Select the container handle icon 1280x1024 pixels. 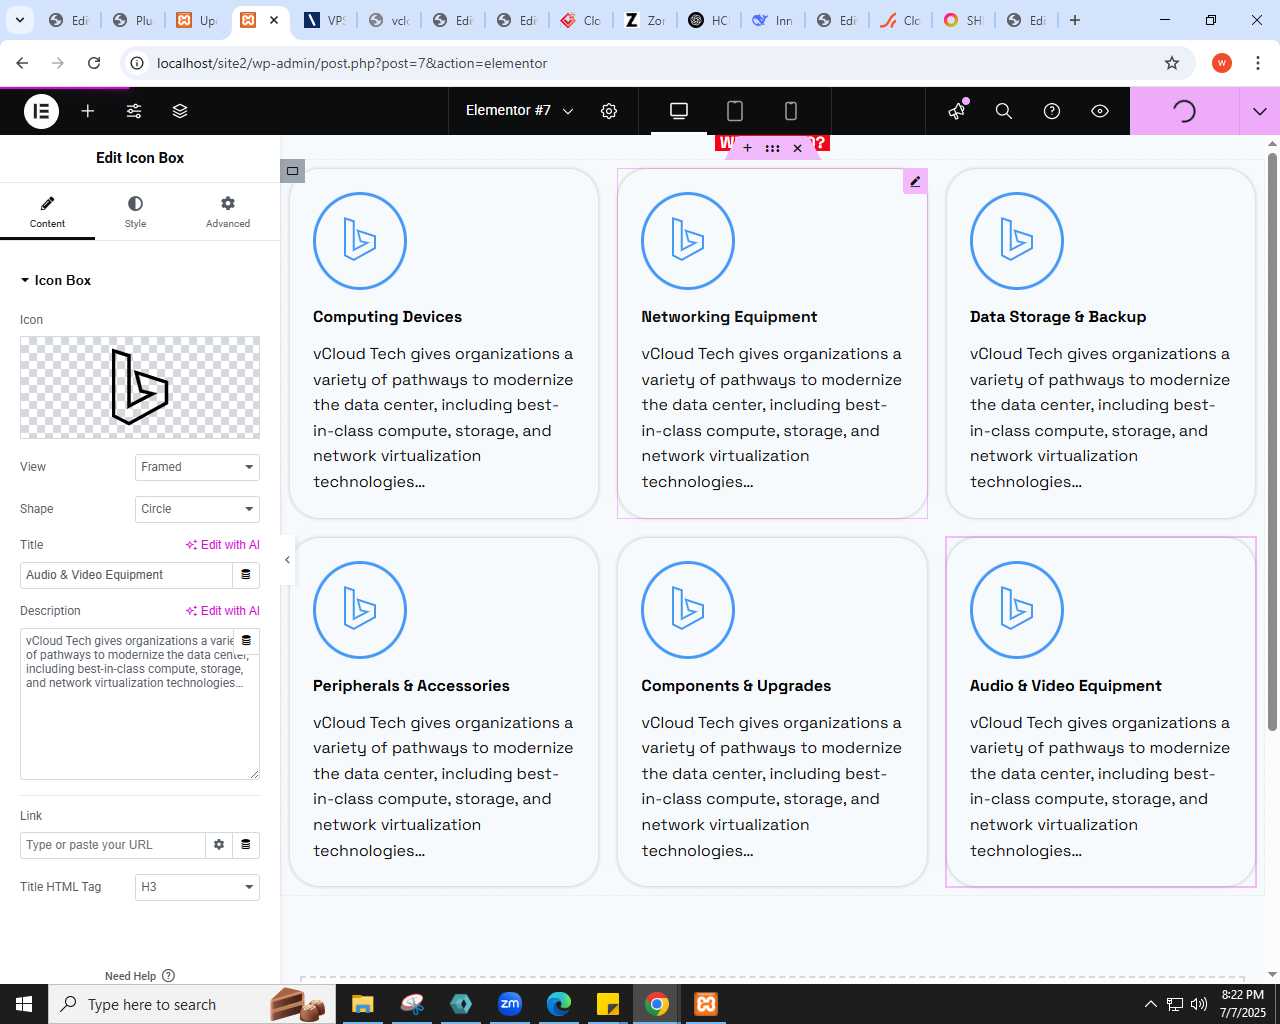(x=292, y=171)
